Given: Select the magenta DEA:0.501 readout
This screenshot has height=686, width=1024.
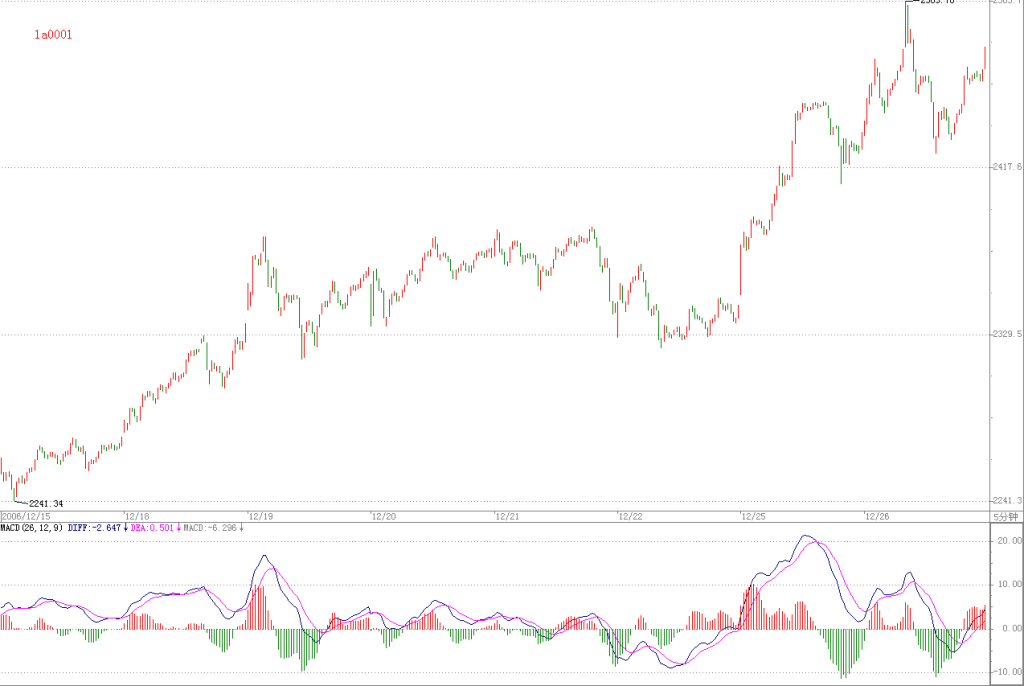Looking at the screenshot, I should pyautogui.click(x=152, y=527).
